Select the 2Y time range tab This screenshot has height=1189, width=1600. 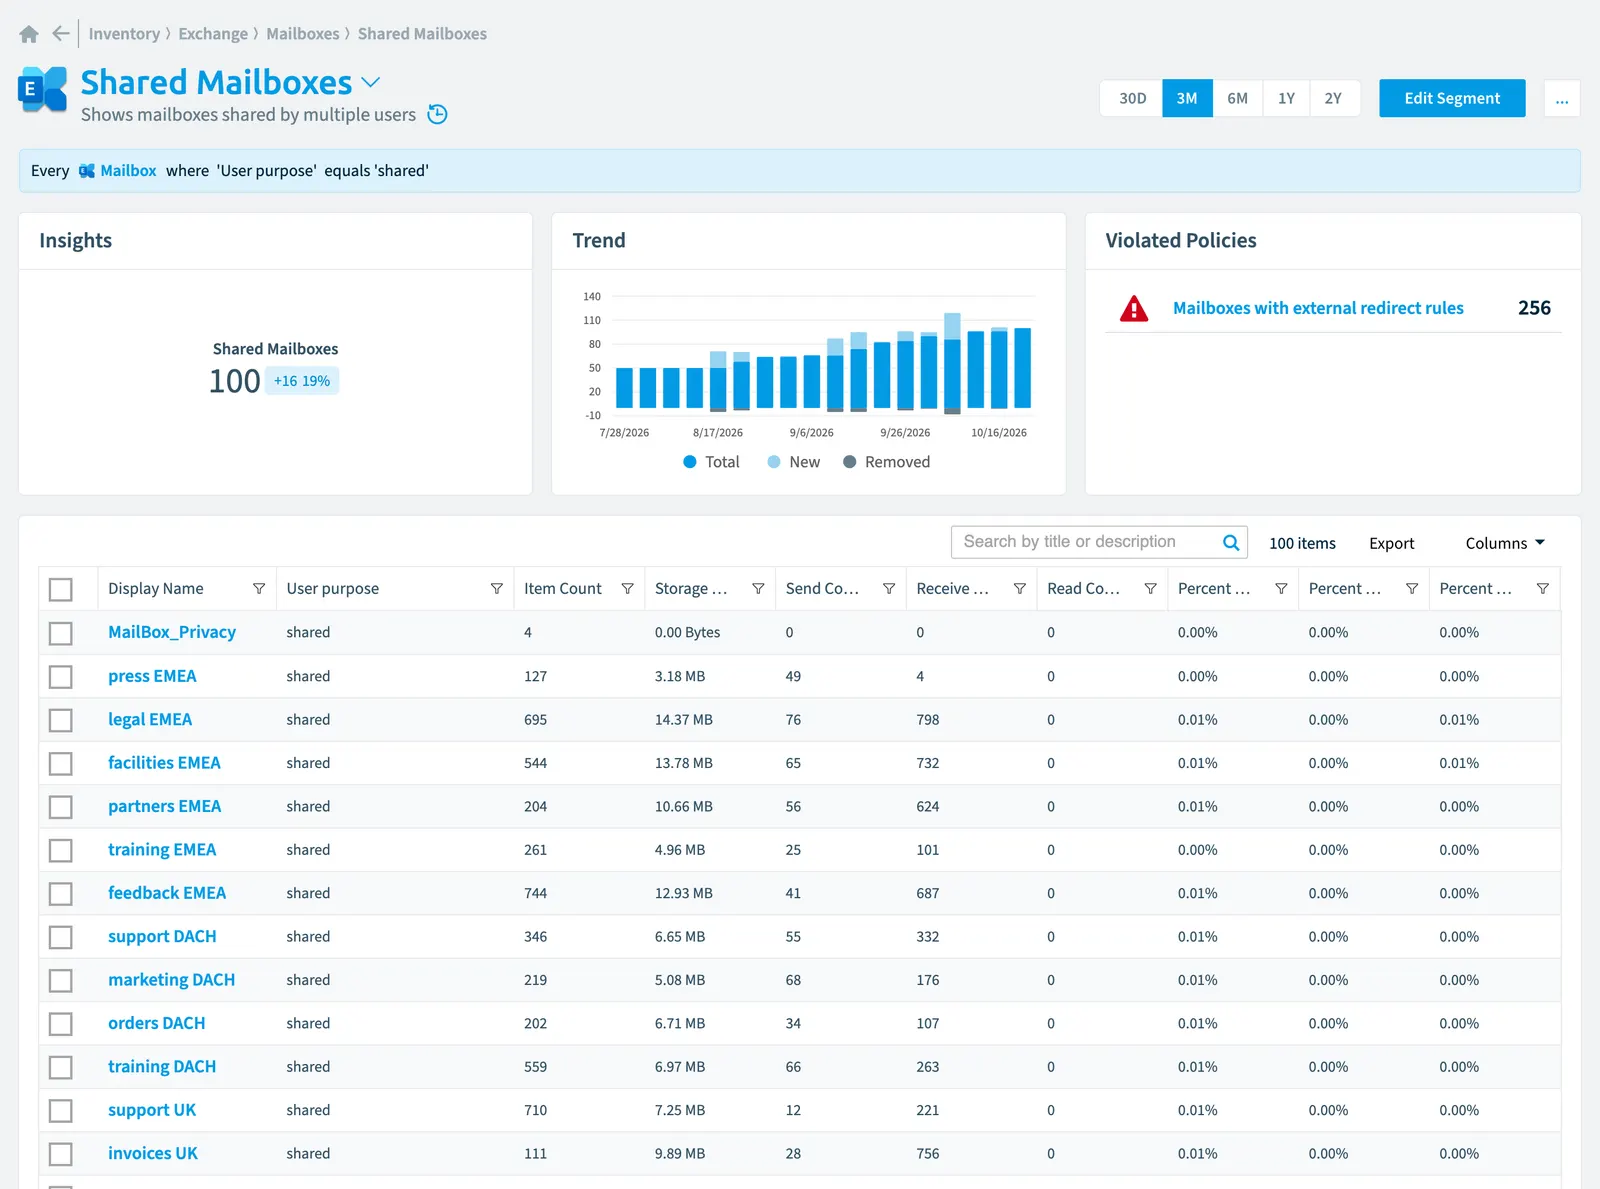[1334, 99]
